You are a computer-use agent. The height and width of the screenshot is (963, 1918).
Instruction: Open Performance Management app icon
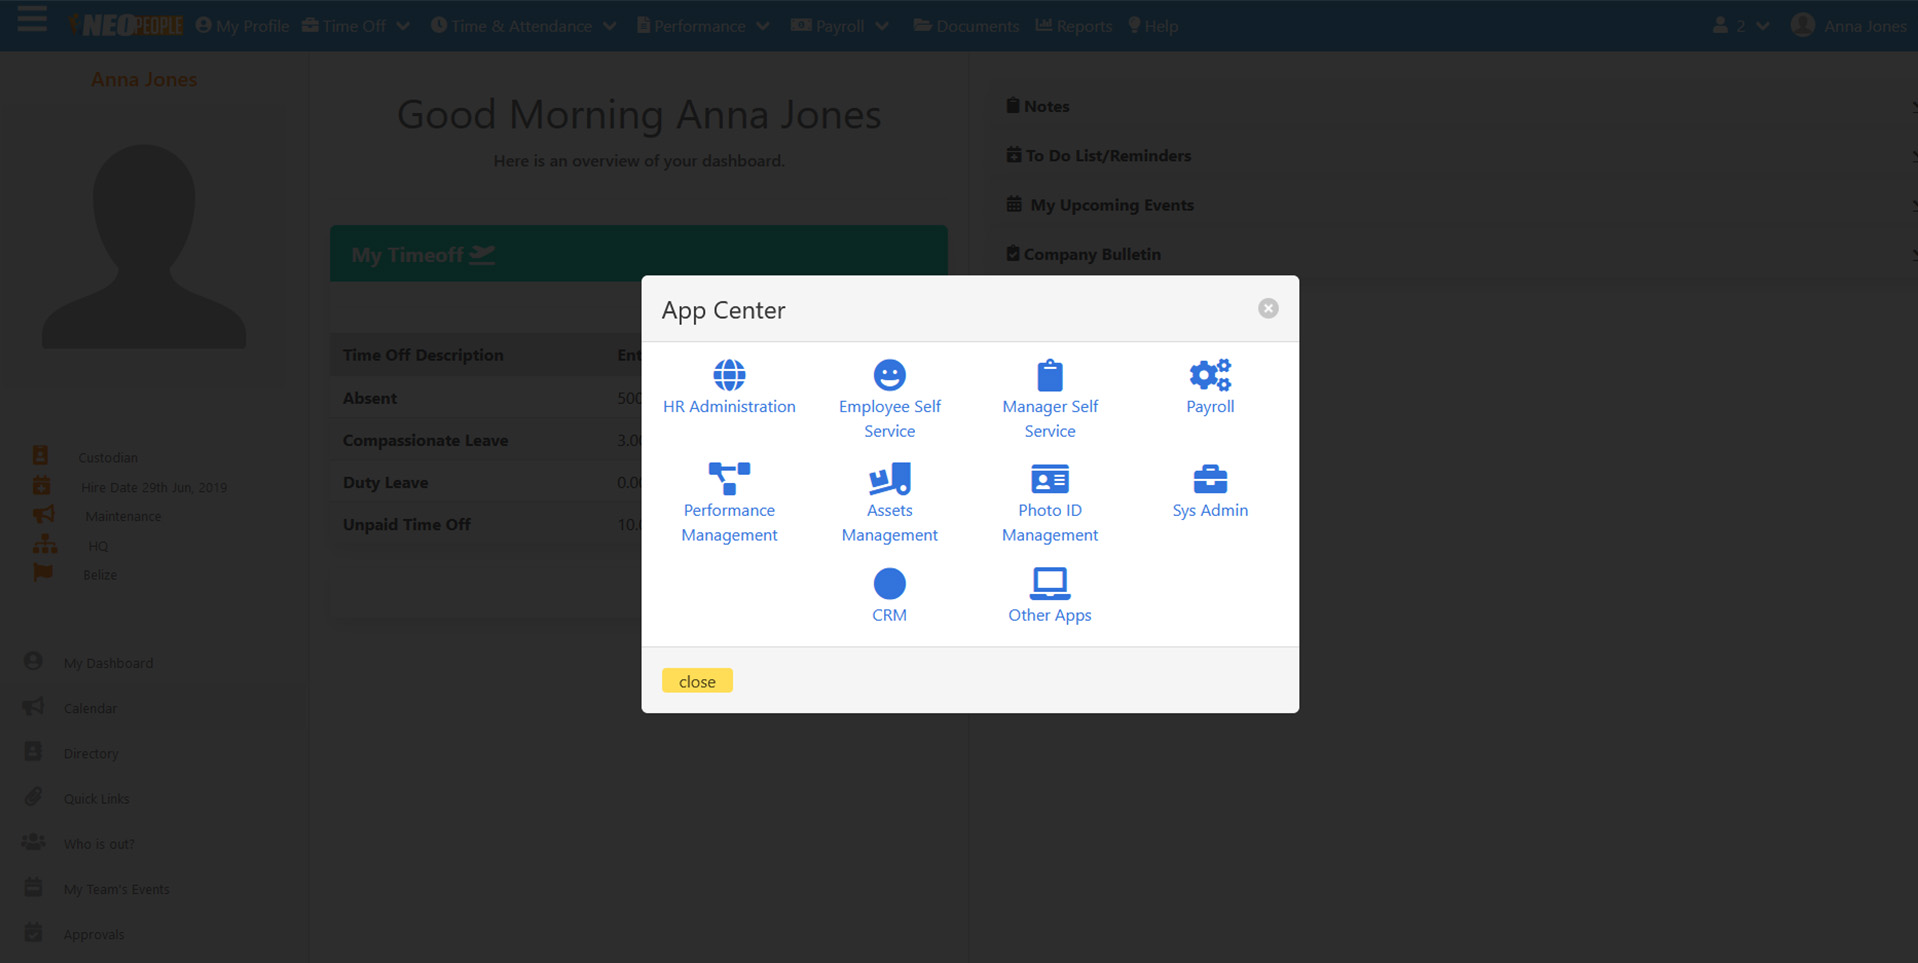[729, 479]
